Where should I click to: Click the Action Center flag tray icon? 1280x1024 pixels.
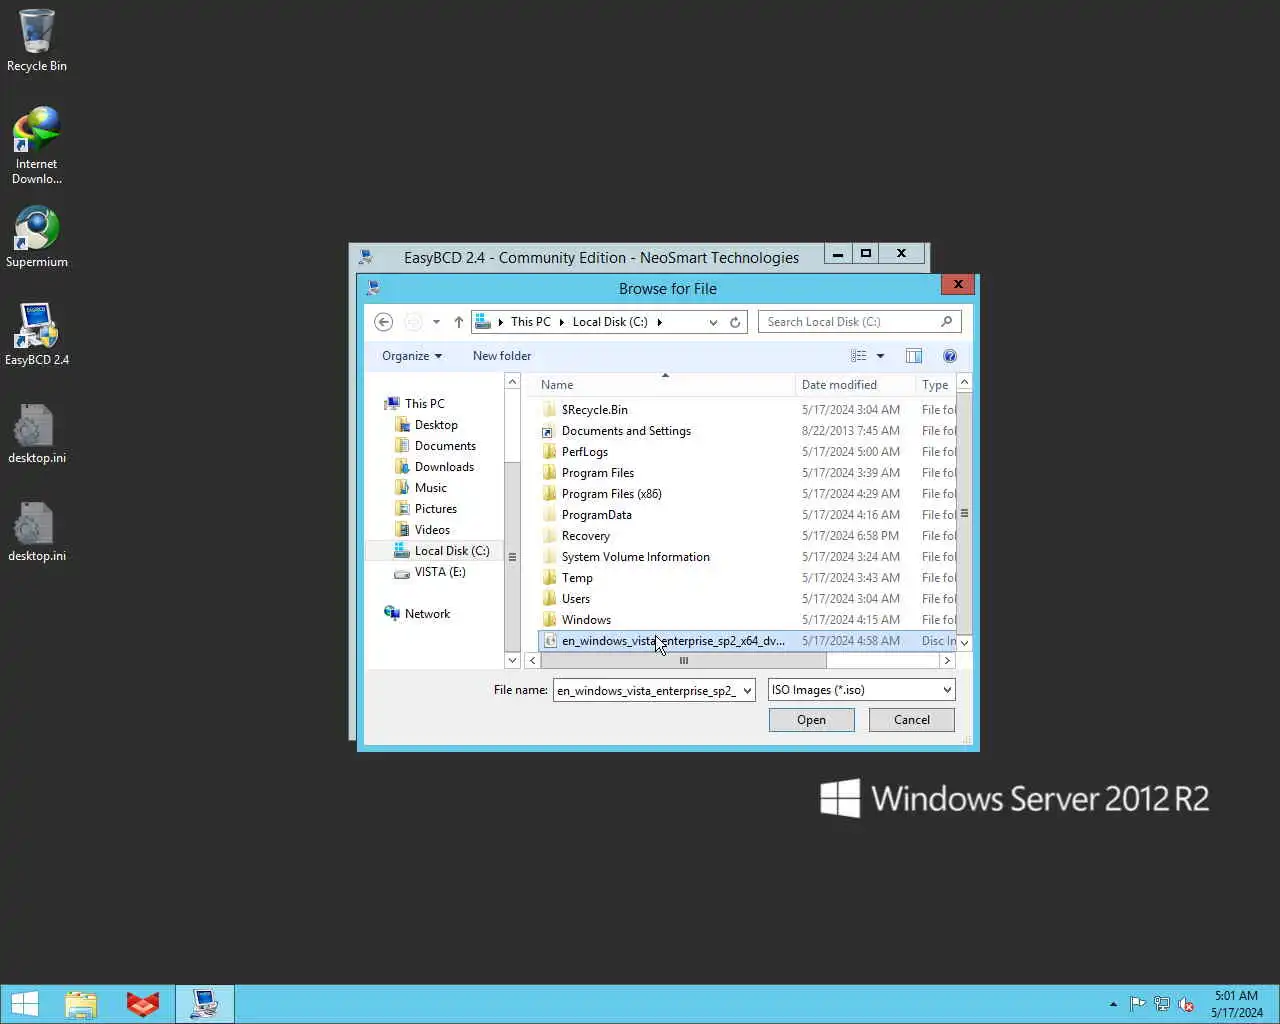[x=1137, y=1004]
